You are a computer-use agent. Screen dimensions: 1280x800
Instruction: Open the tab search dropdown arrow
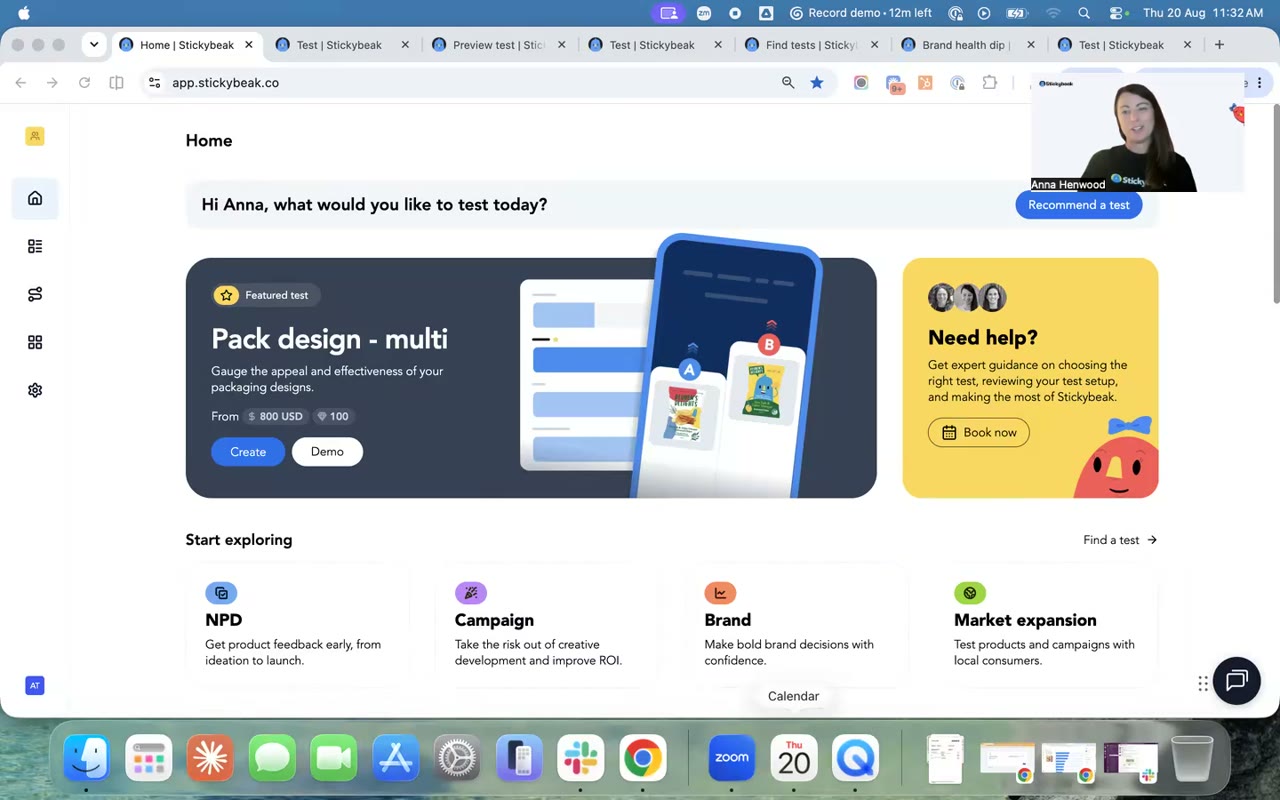click(94, 45)
